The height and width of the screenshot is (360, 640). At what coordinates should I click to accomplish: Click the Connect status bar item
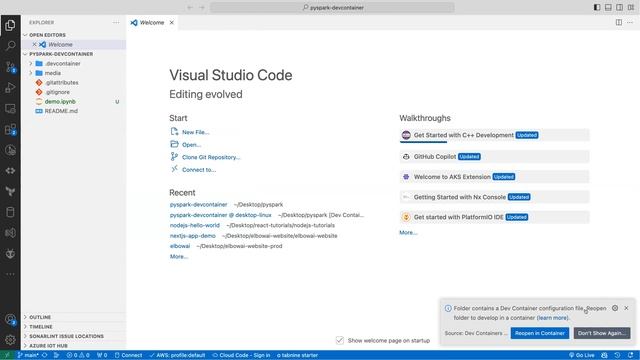coord(128,355)
